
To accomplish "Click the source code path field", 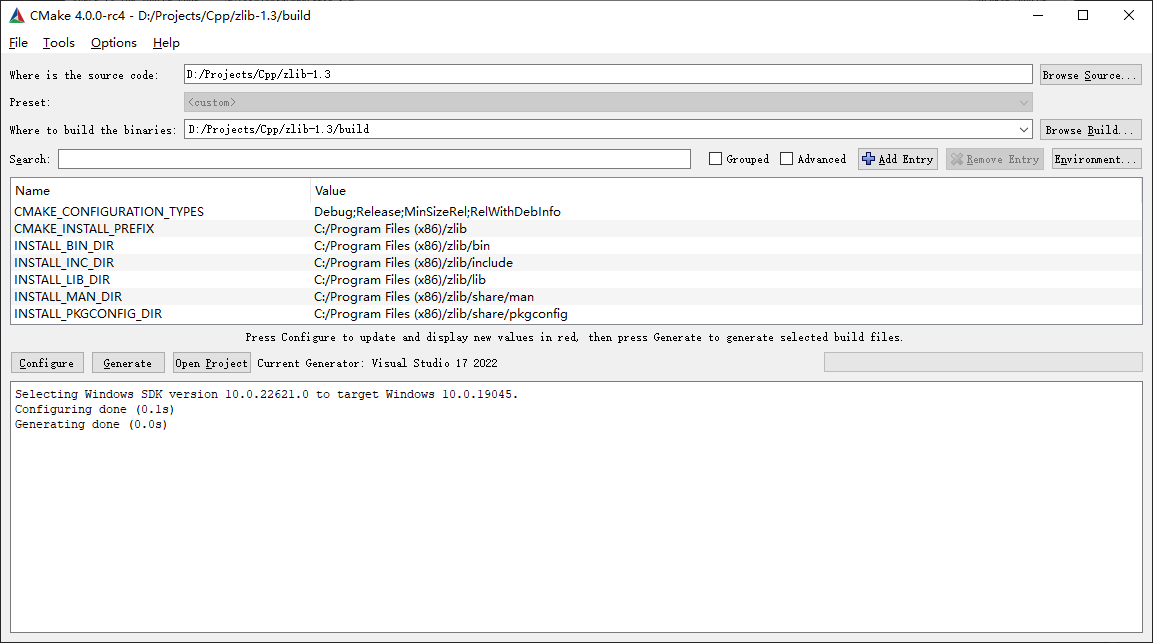I will click(608, 75).
